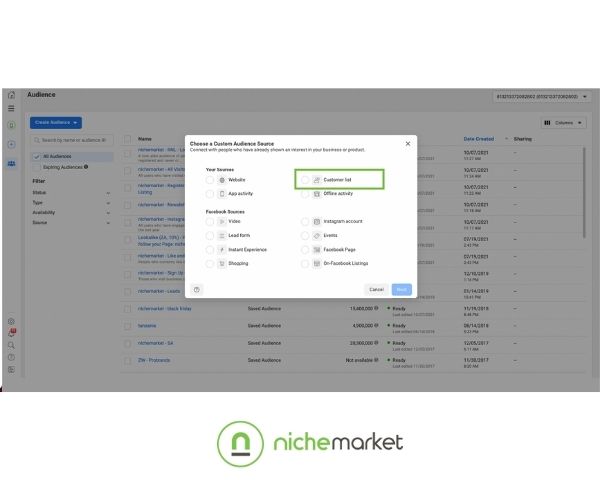The width and height of the screenshot is (600, 480).
Task: Pick the Instagram account source option
Action: coord(305,221)
